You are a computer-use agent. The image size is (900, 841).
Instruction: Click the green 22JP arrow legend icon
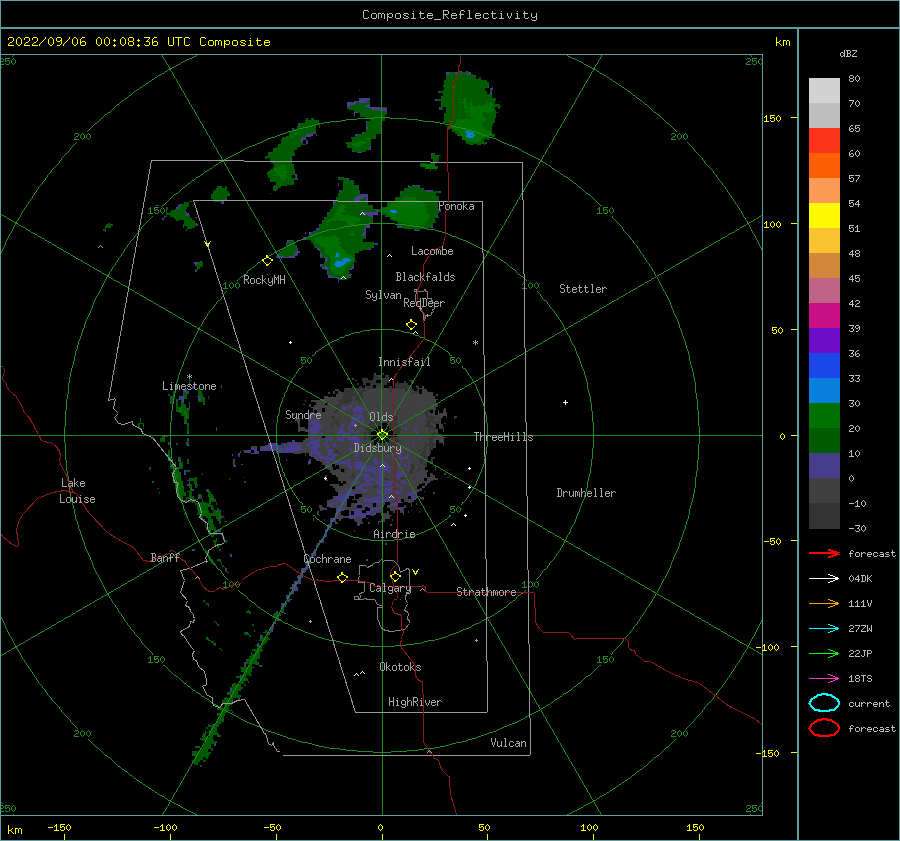click(x=824, y=653)
